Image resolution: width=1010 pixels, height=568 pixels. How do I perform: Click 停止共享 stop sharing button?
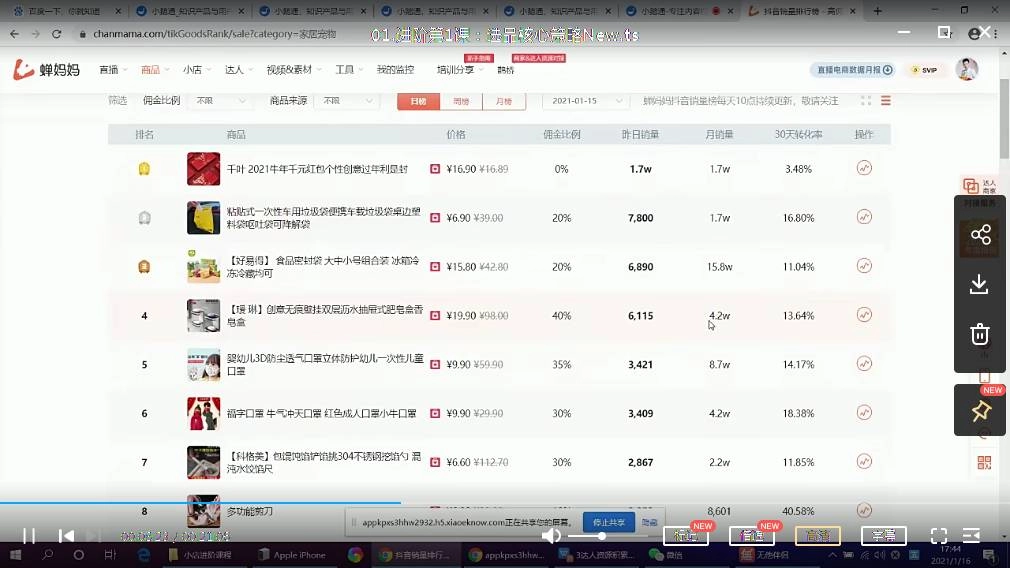pos(609,522)
